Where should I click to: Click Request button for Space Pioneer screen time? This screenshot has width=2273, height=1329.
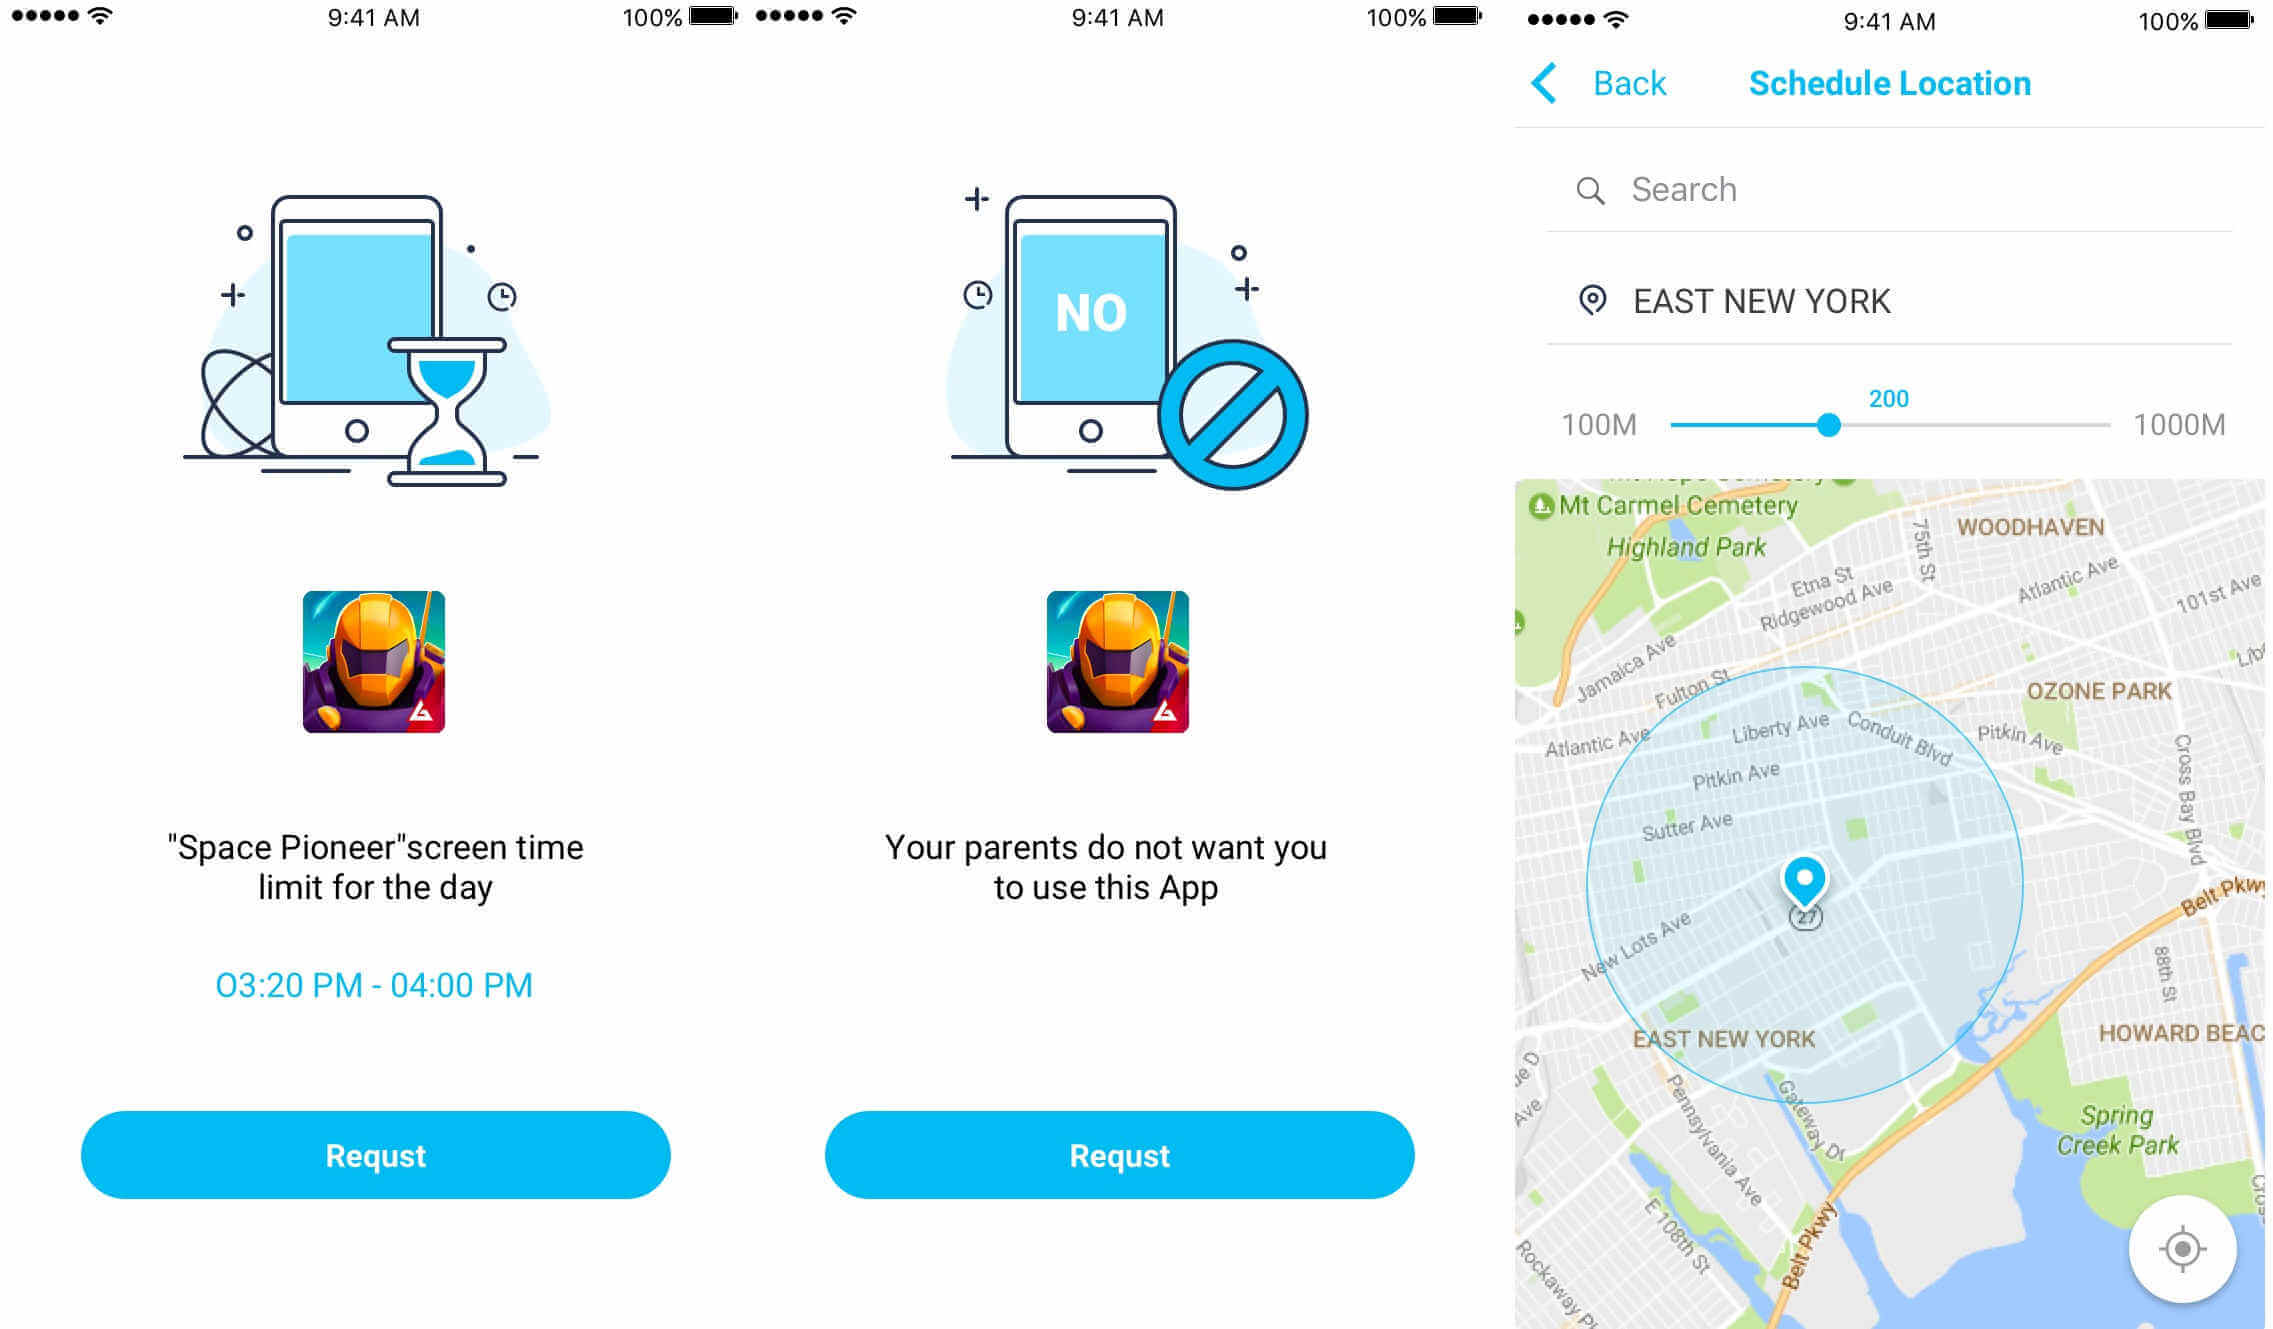click(375, 1153)
